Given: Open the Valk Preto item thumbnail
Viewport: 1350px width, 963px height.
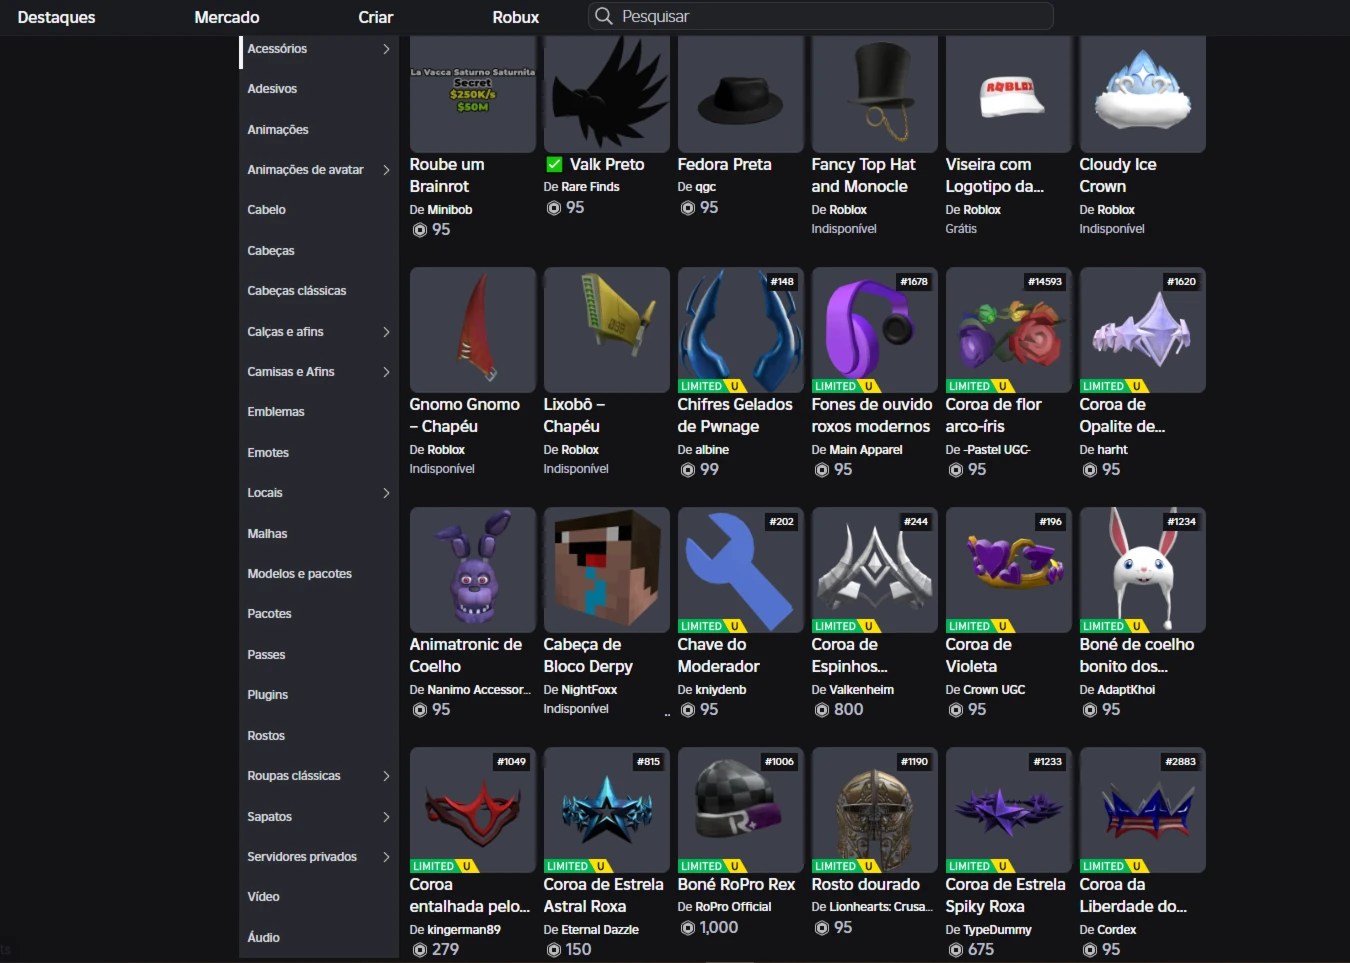Looking at the screenshot, I should [607, 94].
